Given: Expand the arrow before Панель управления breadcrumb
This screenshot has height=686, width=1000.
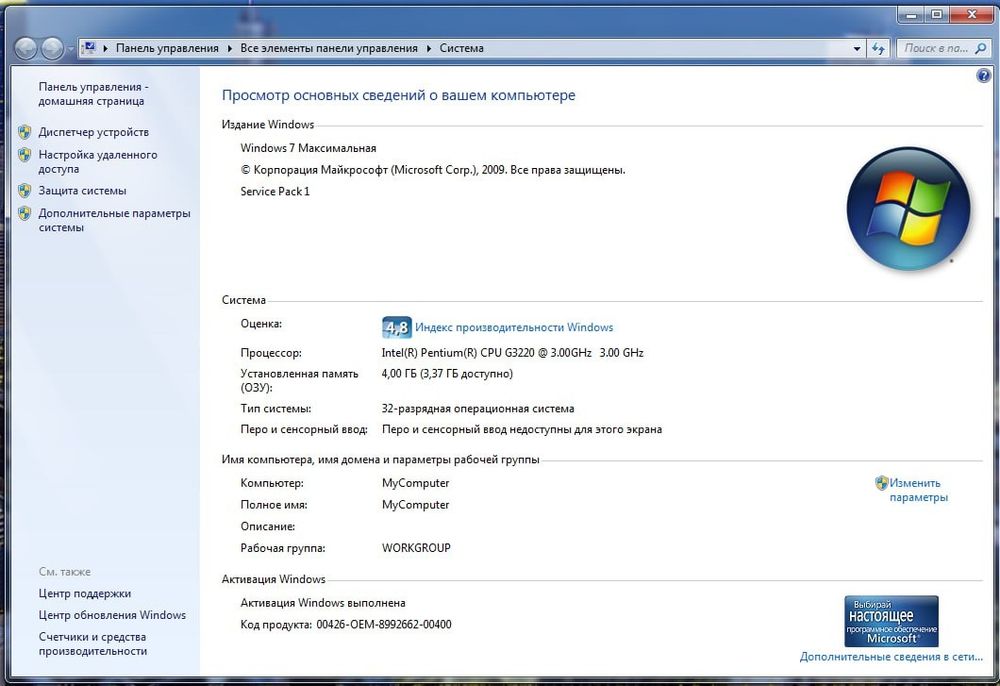Looking at the screenshot, I should [x=105, y=48].
